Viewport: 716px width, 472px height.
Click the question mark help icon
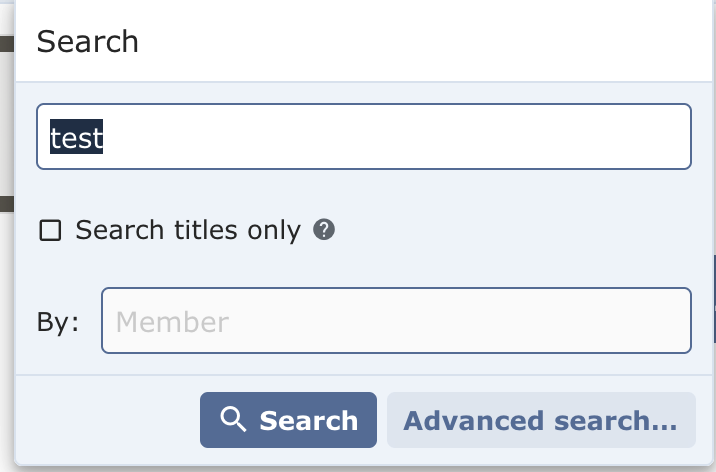[x=324, y=230]
